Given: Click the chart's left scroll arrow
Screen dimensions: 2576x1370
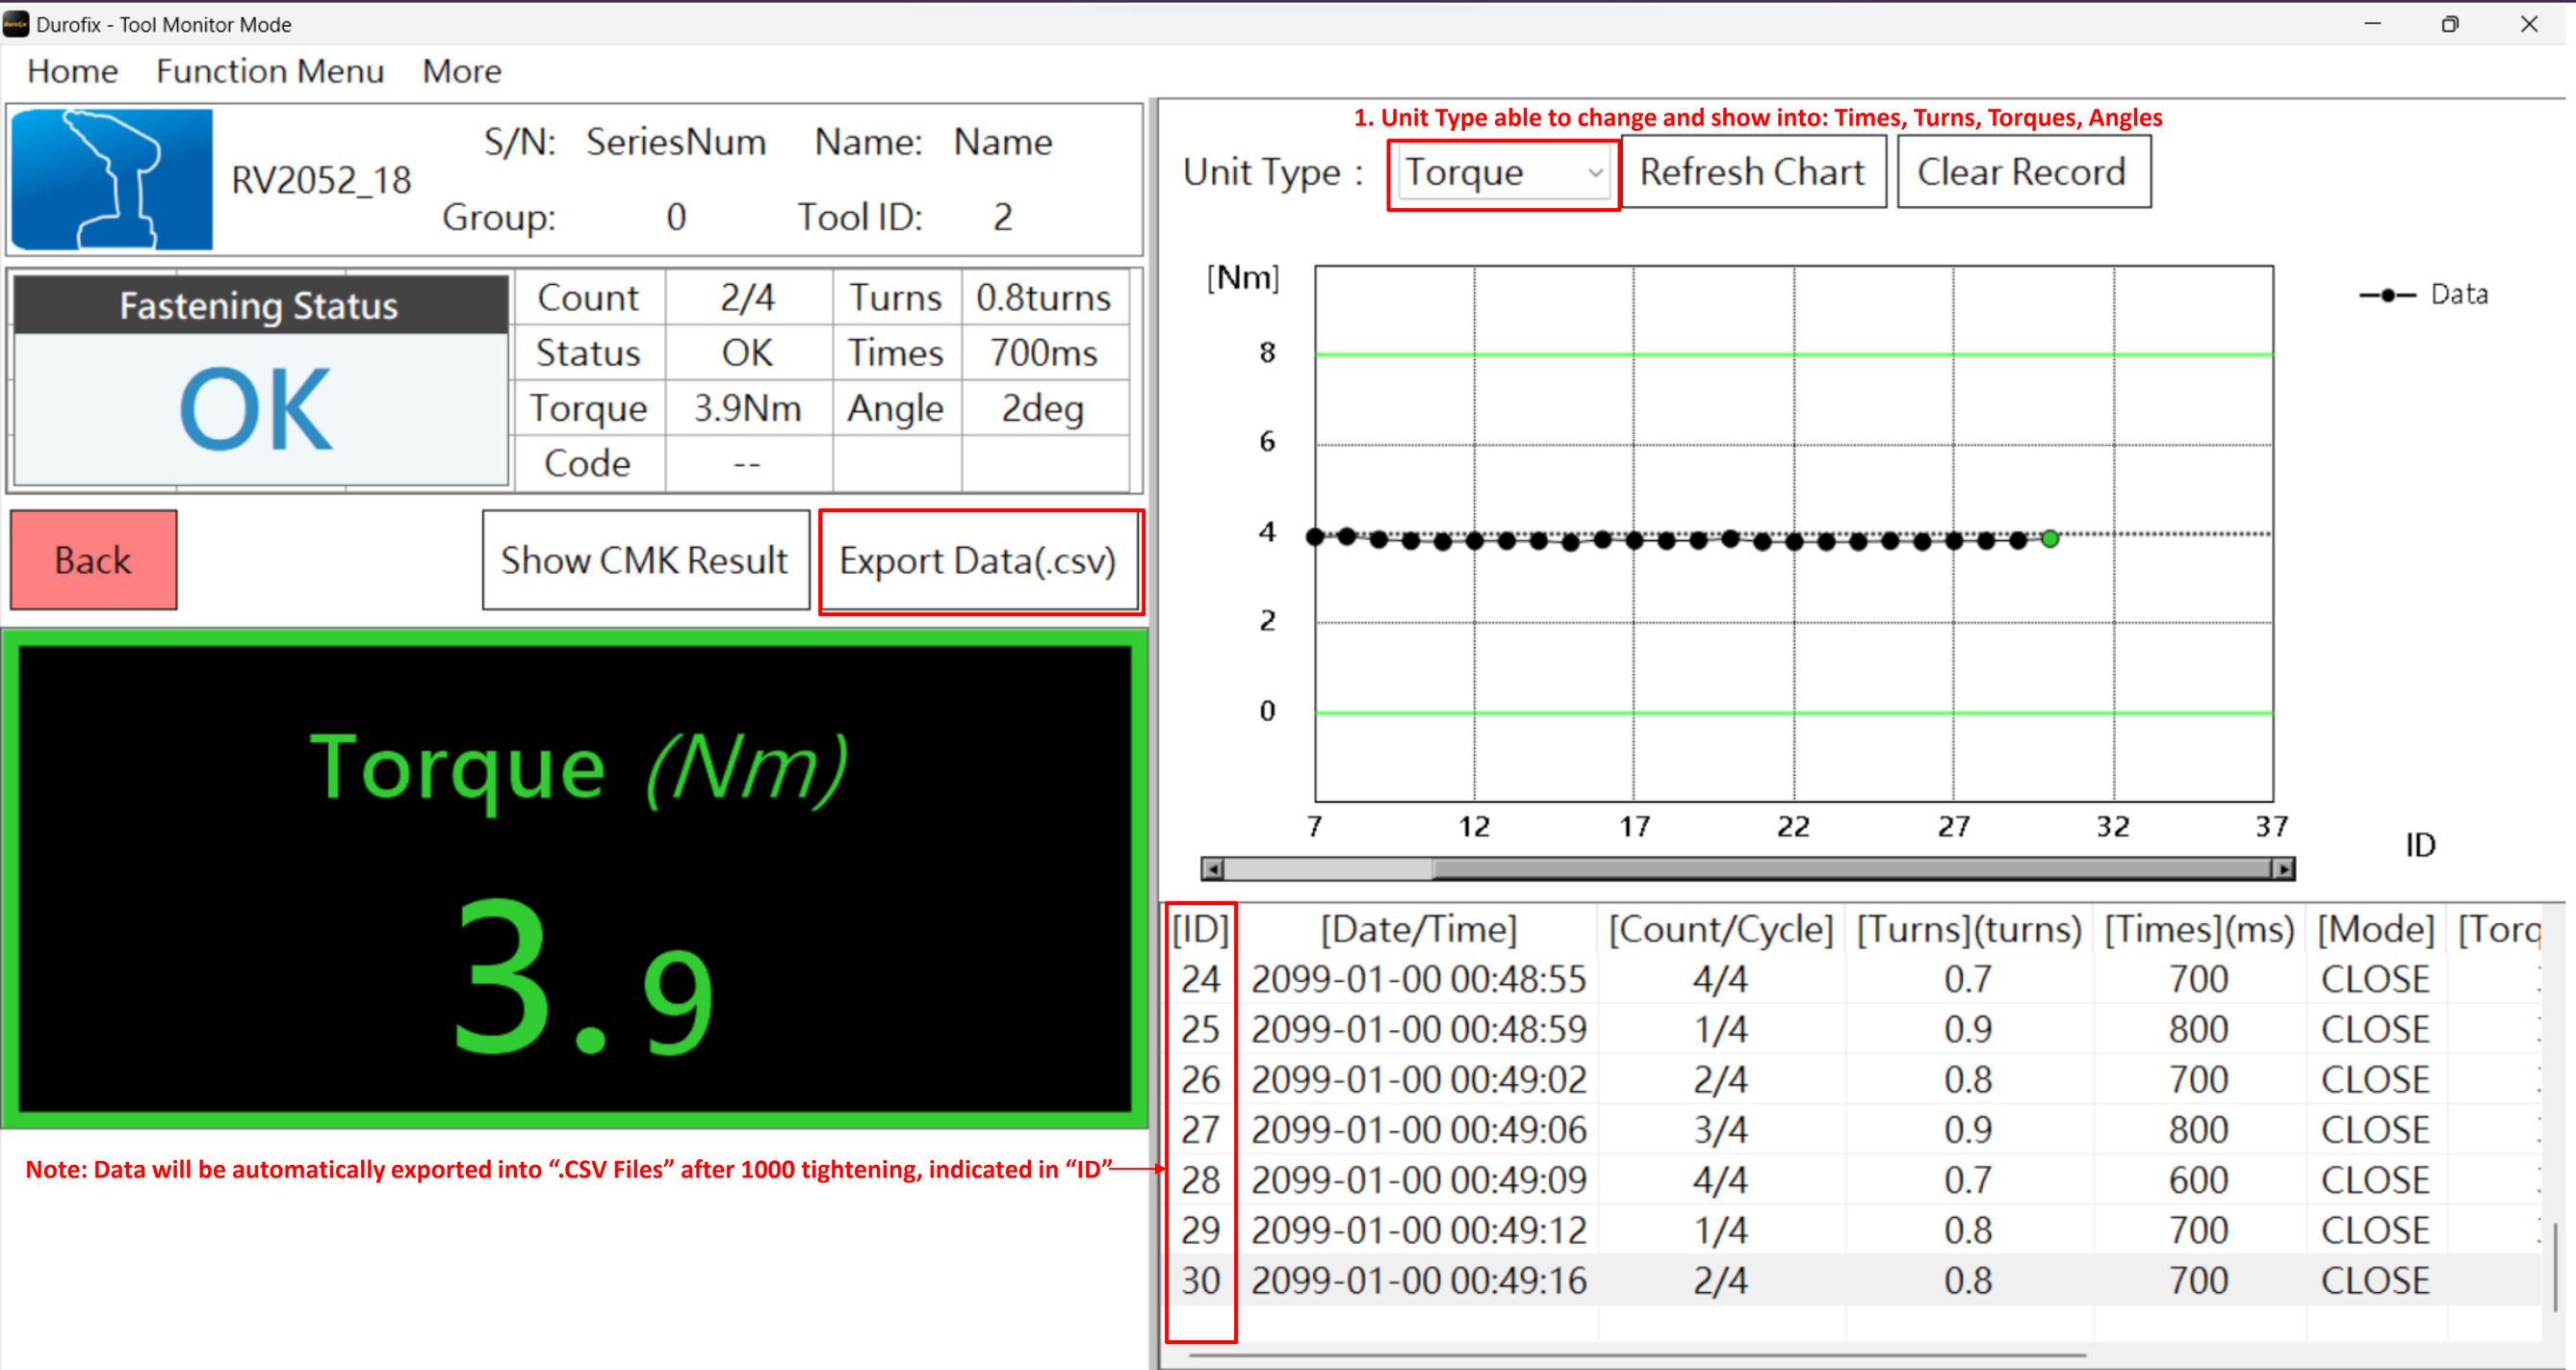Looking at the screenshot, I should 1212,869.
